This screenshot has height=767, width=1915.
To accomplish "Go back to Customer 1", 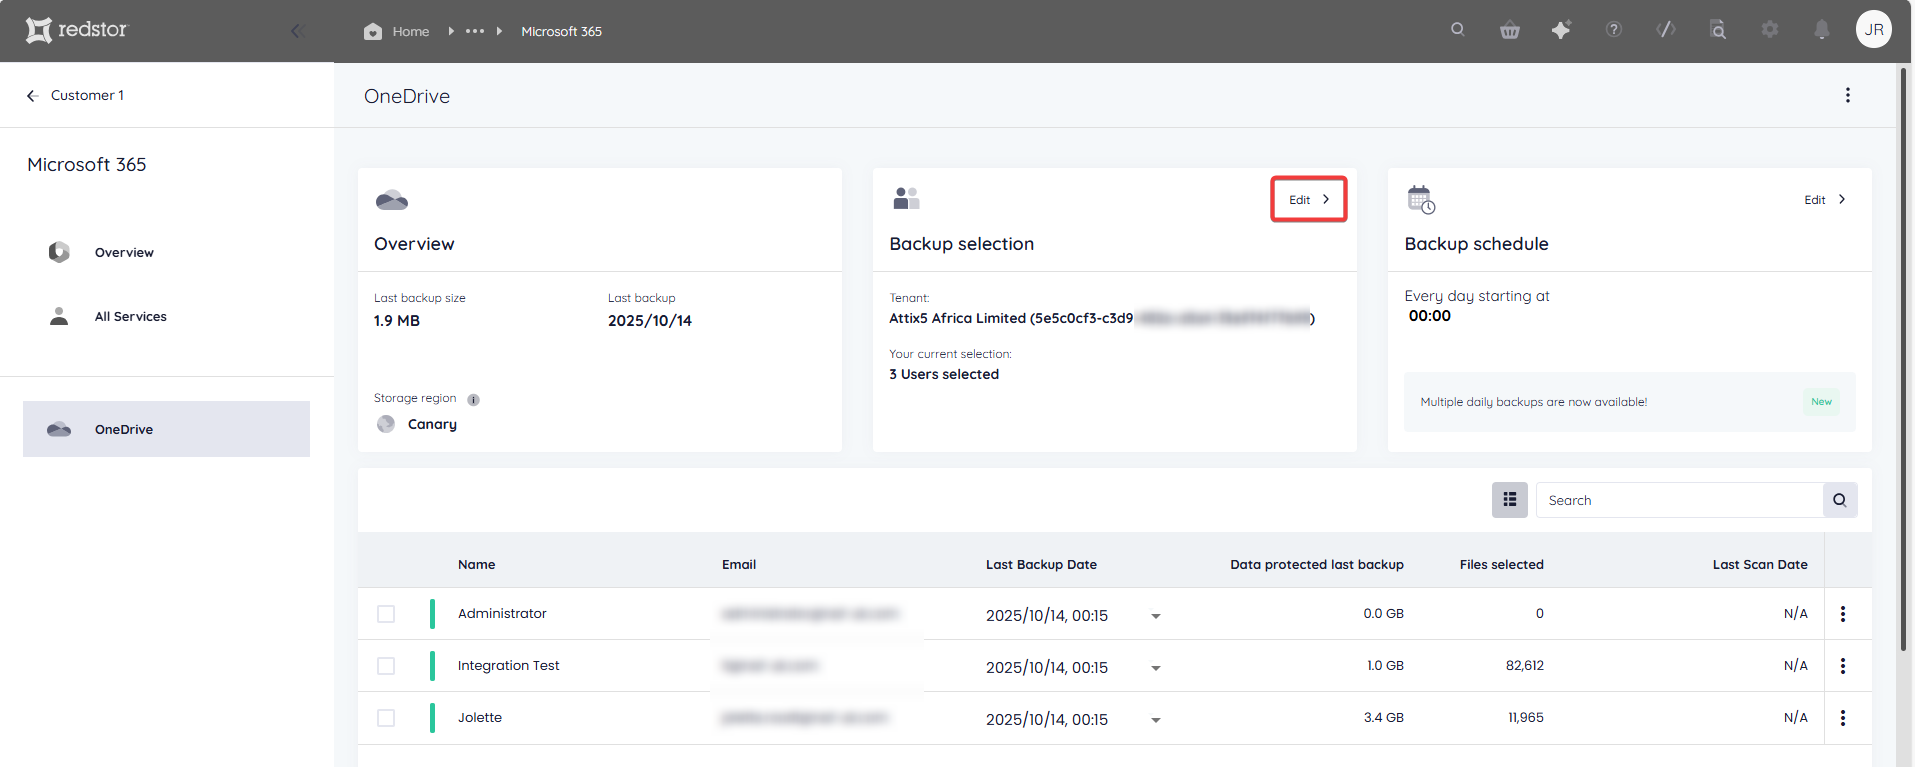I will tap(76, 95).
